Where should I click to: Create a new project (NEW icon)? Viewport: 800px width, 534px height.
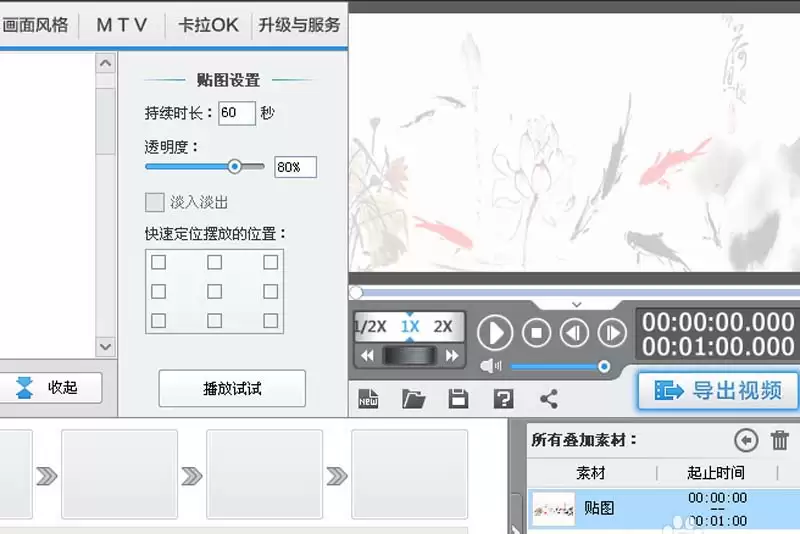(368, 398)
